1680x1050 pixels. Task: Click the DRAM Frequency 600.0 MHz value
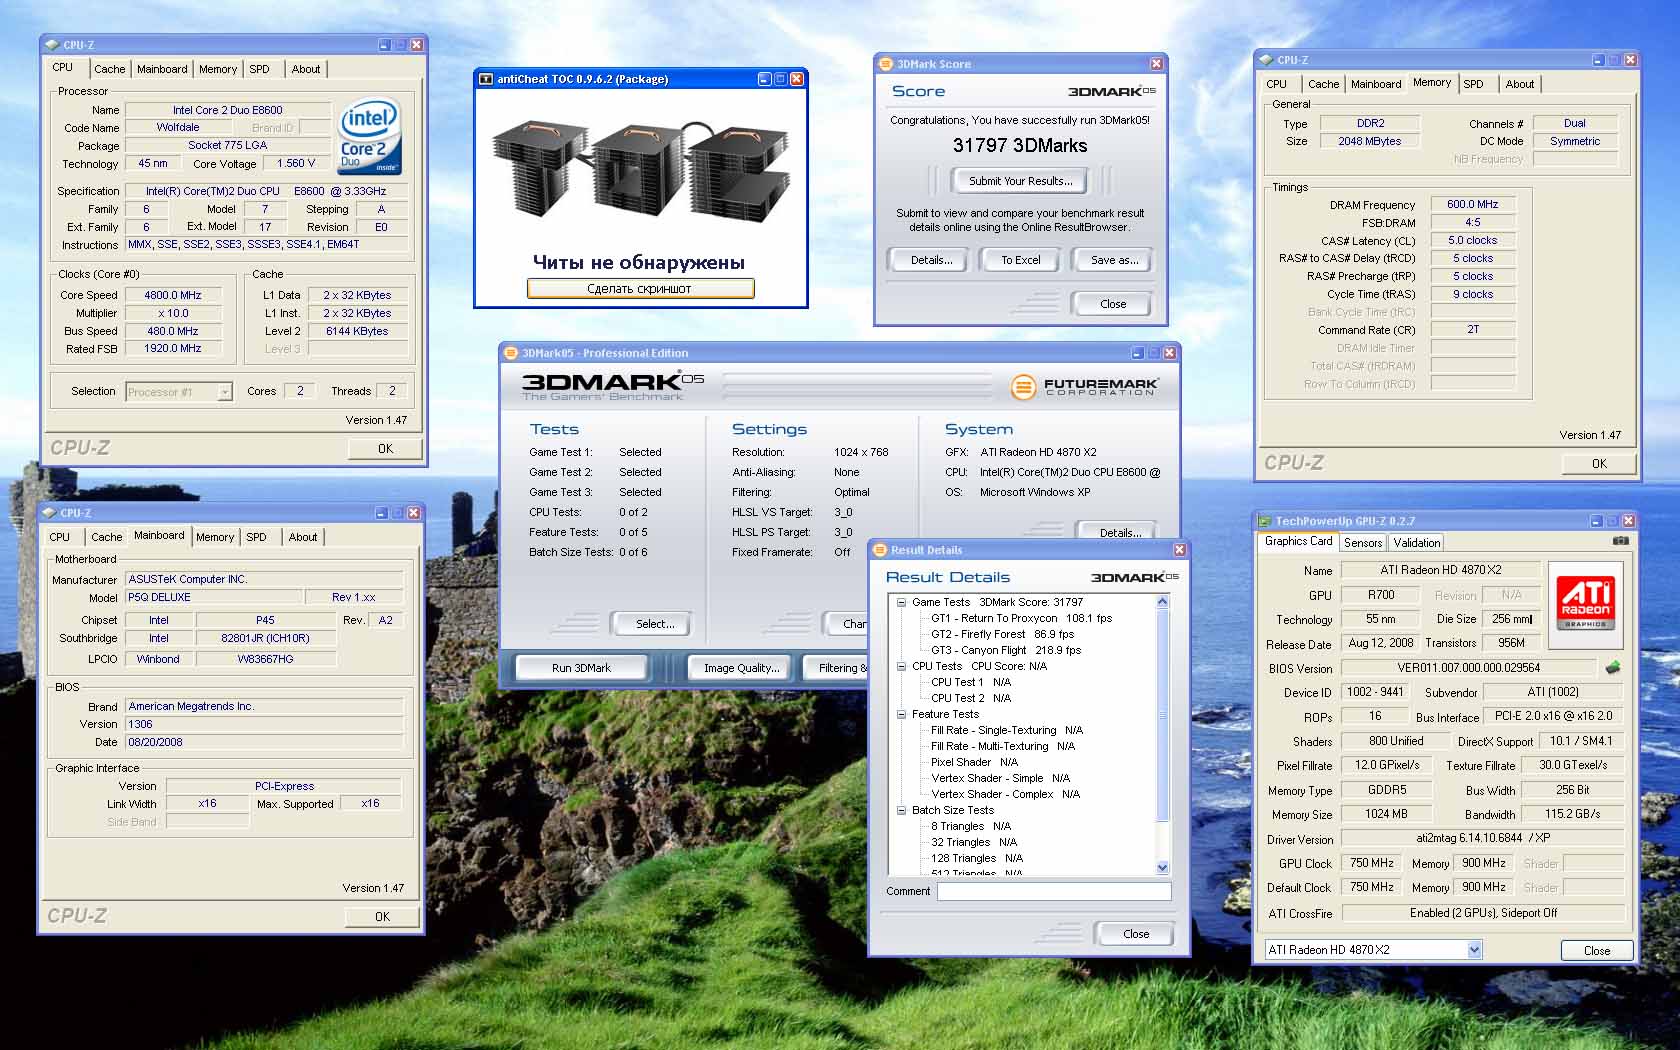1472,204
